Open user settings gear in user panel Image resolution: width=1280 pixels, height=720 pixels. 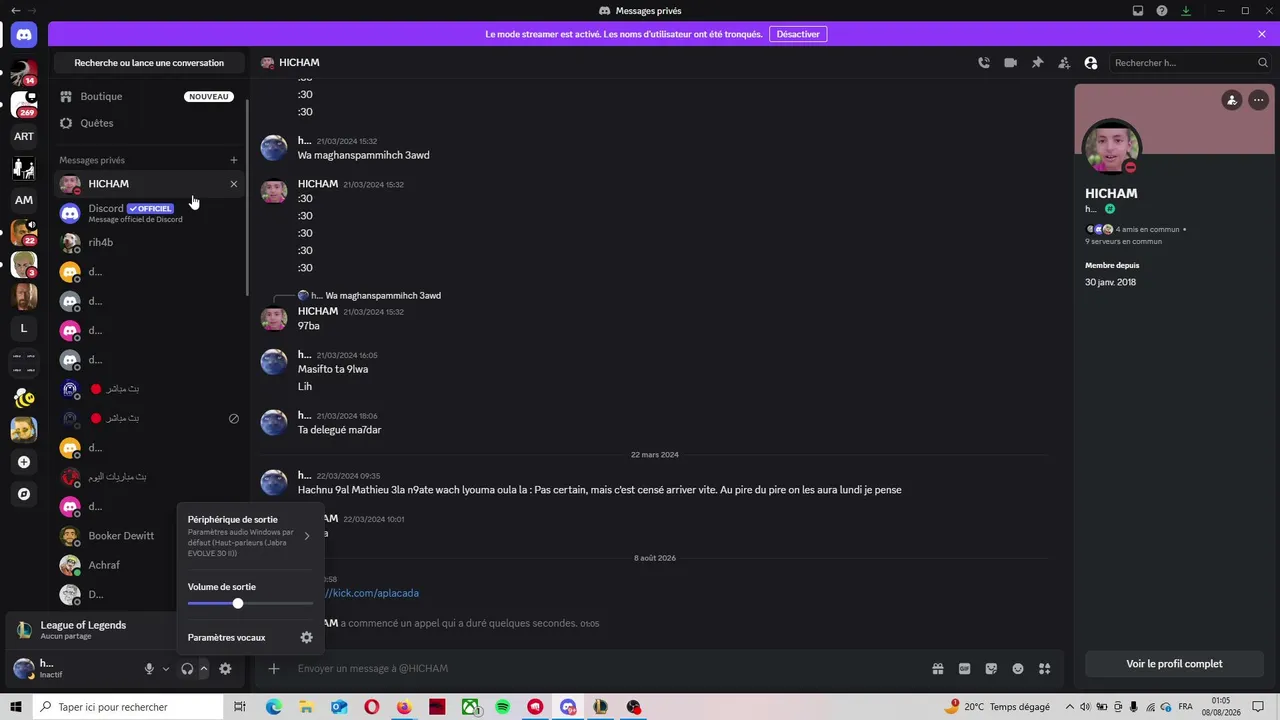[225, 669]
